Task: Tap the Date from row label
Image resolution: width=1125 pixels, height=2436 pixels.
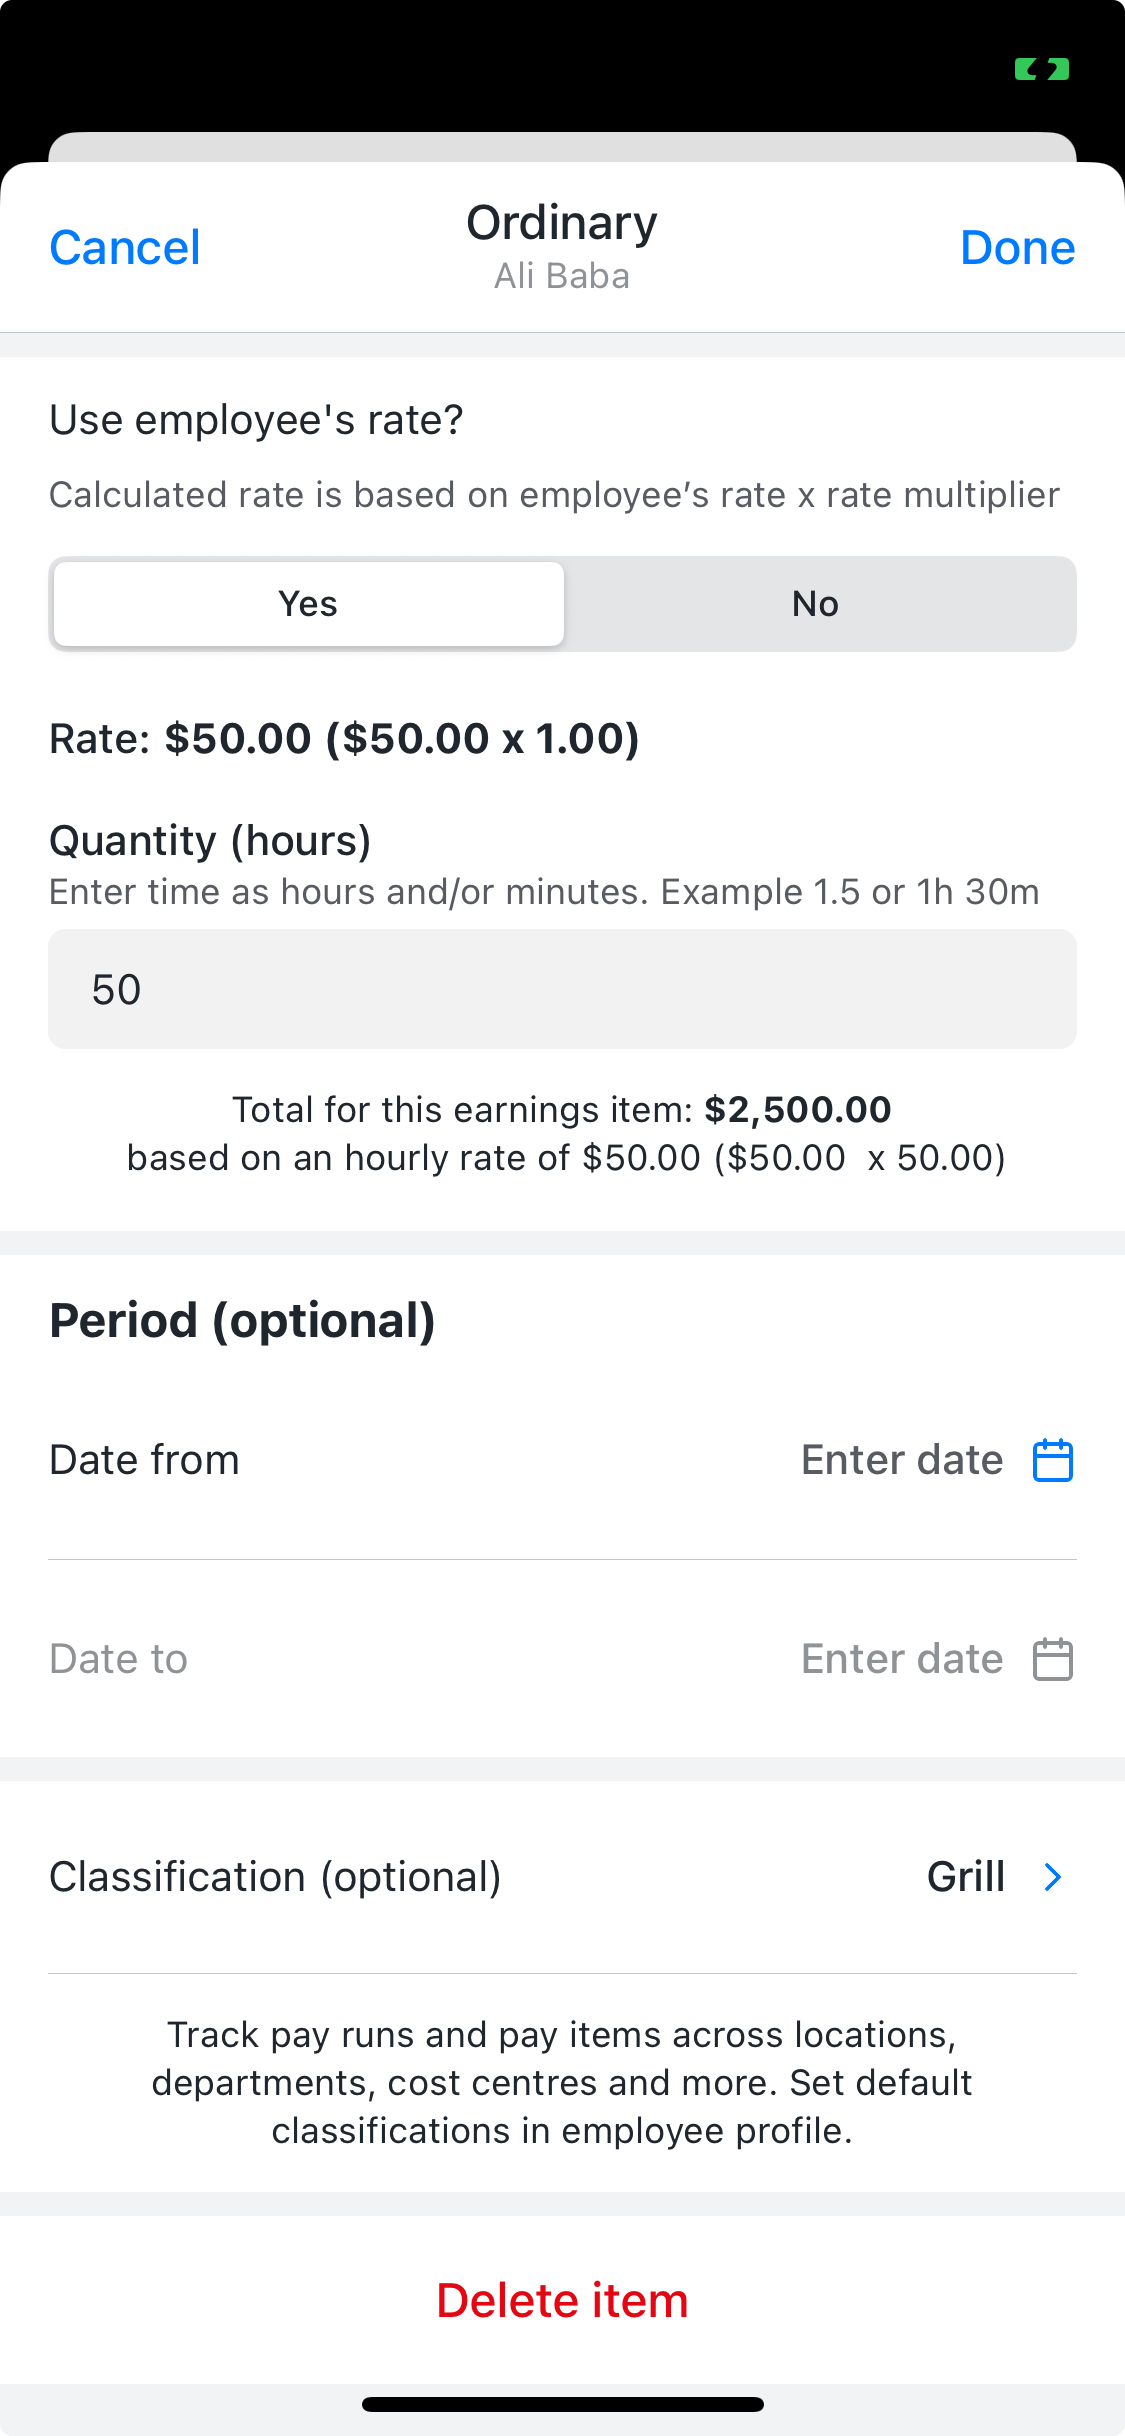Action: pos(145,1461)
